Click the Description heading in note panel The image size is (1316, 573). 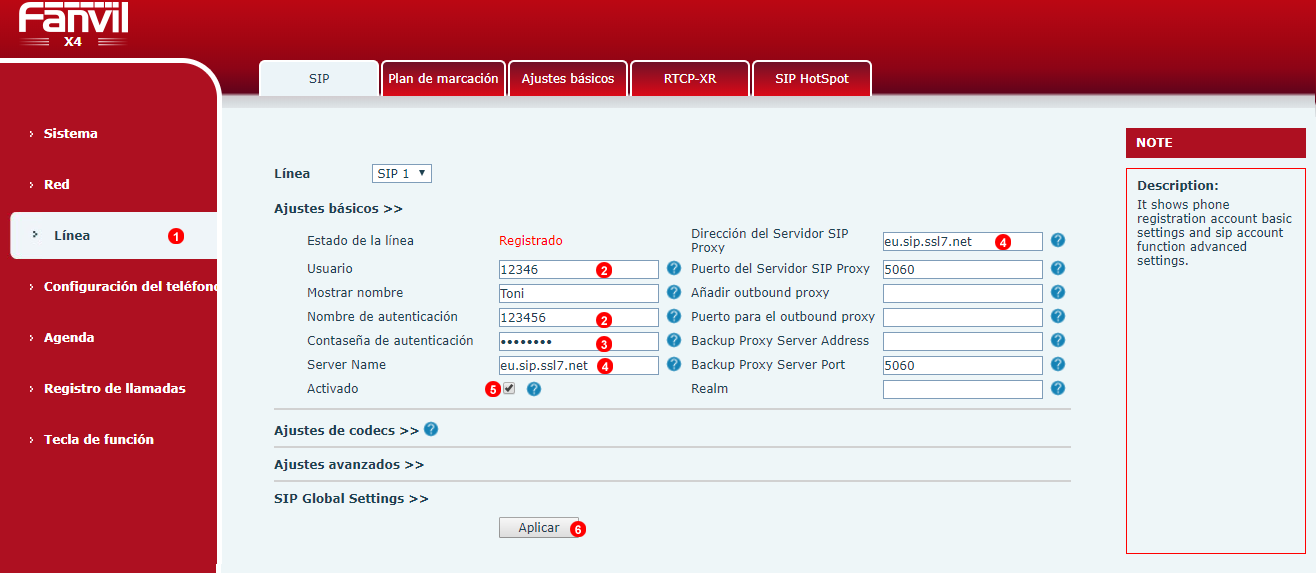point(1178,186)
